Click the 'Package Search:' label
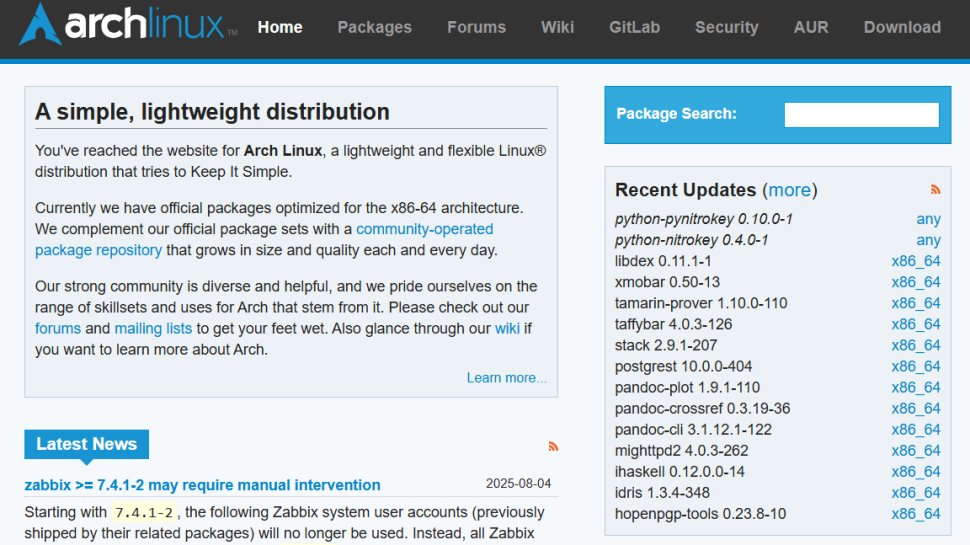This screenshot has height=545, width=970. pos(676,114)
